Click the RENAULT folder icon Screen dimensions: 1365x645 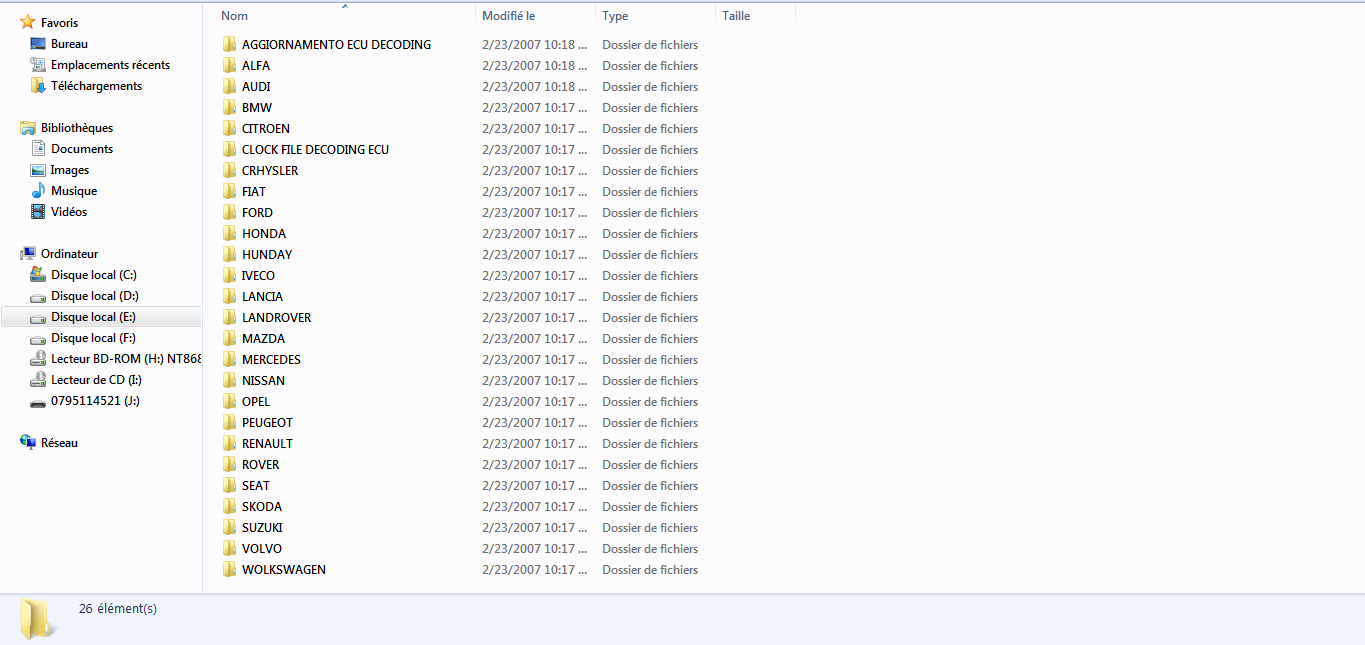pos(229,443)
